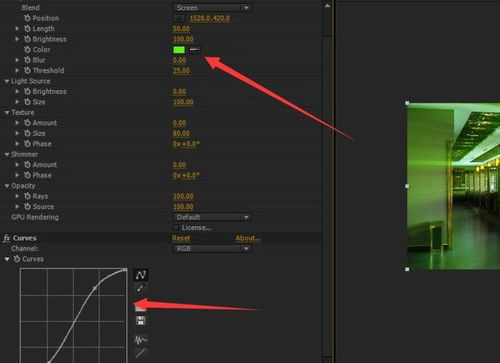Click the smooth curve icon
Viewport: 500px width, 363px height.
coord(141,340)
